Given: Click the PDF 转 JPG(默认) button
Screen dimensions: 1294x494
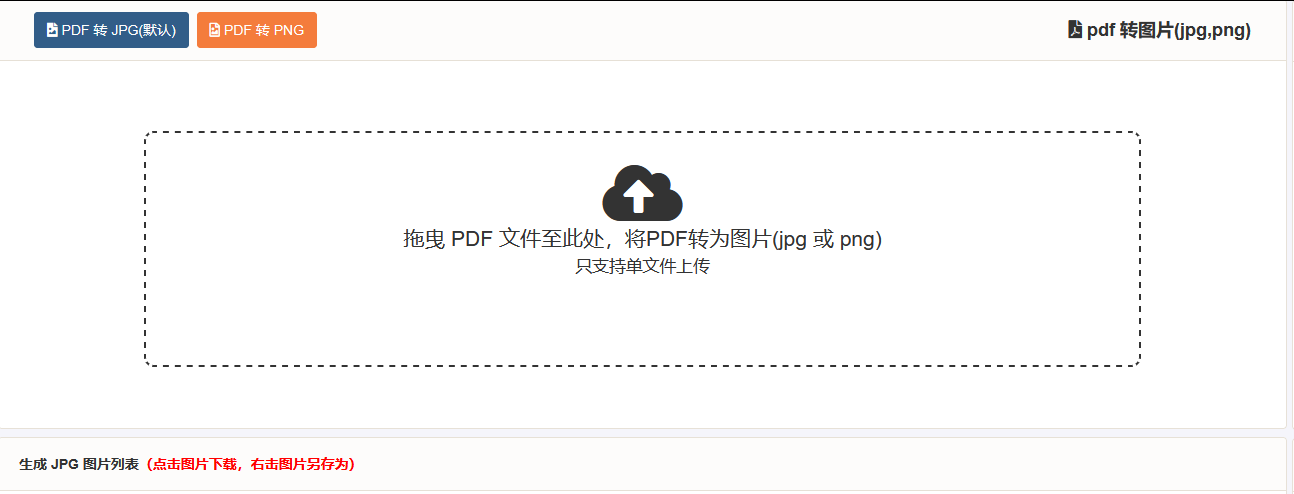Looking at the screenshot, I should tap(111, 30).
